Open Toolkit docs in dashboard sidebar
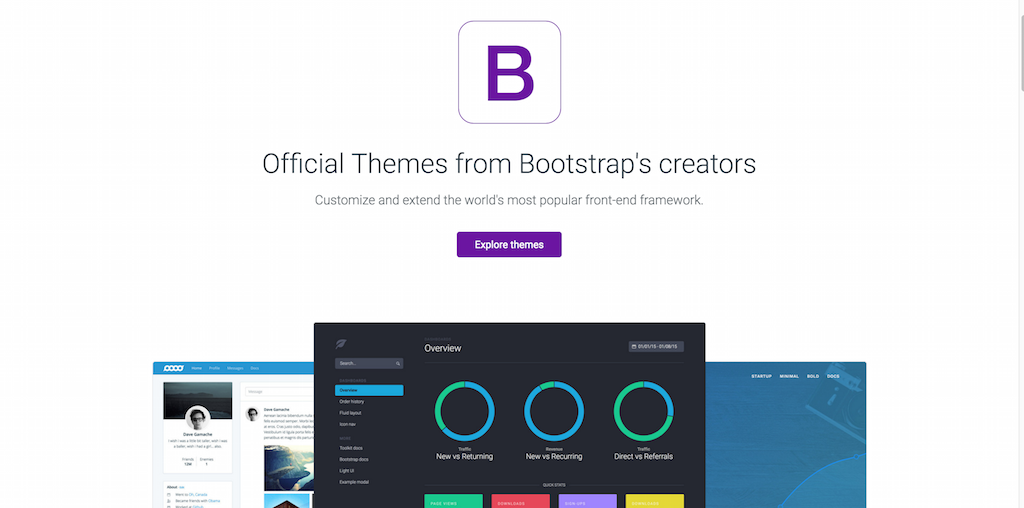Viewport: 1024px width, 508px height. pyautogui.click(x=351, y=448)
